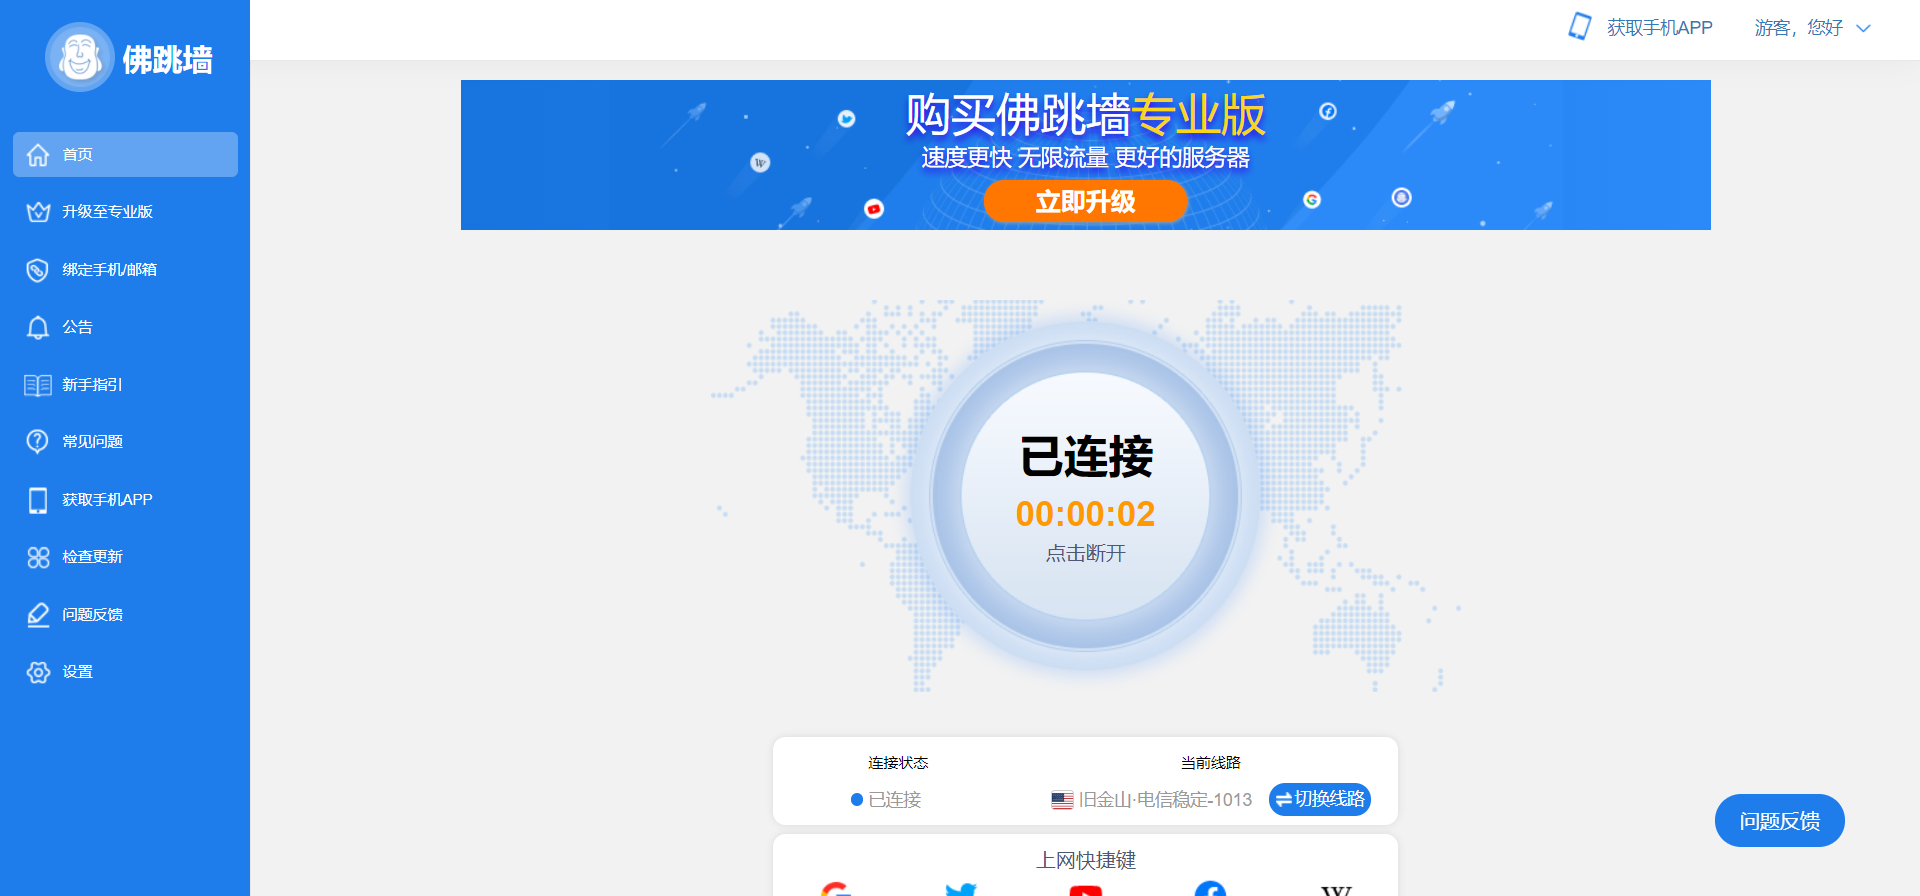Viewport: 1920px width, 896px height.
Task: Open 设置 settings page
Action: [125, 672]
